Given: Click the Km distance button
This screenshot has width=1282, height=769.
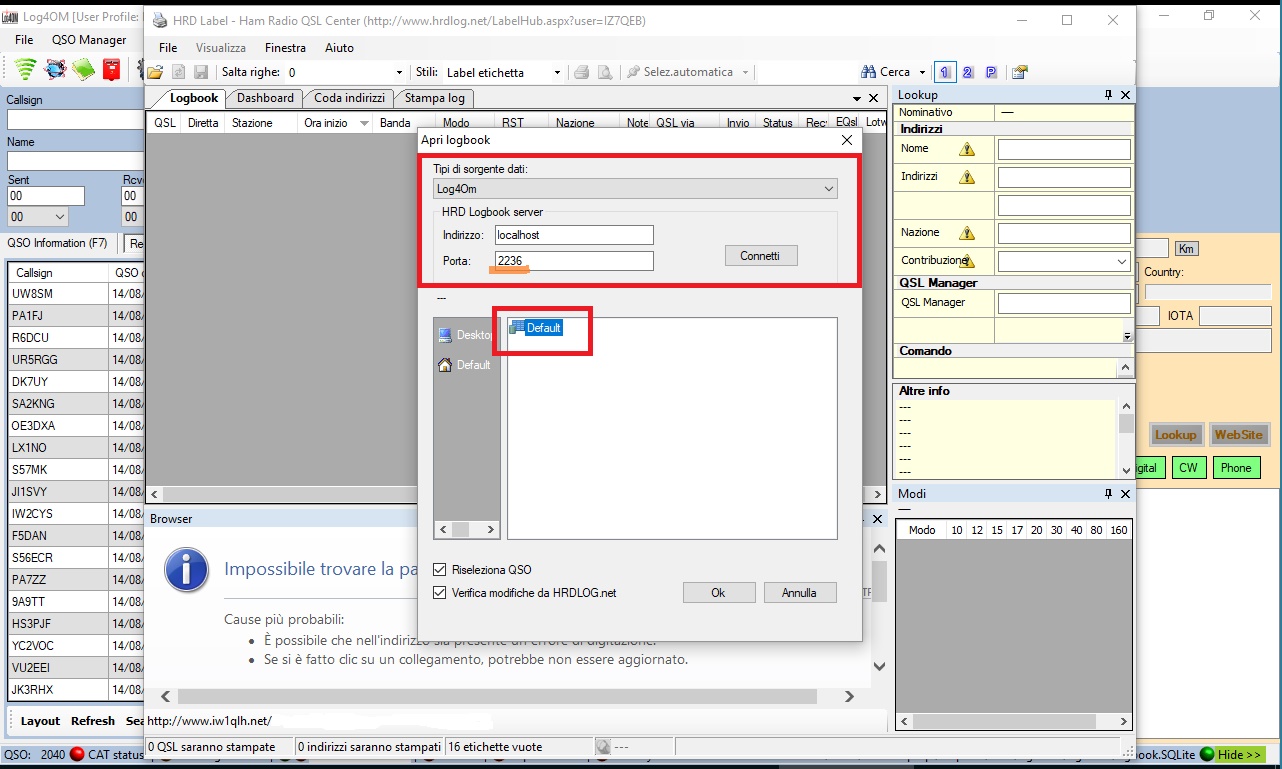Looking at the screenshot, I should (x=1186, y=249).
